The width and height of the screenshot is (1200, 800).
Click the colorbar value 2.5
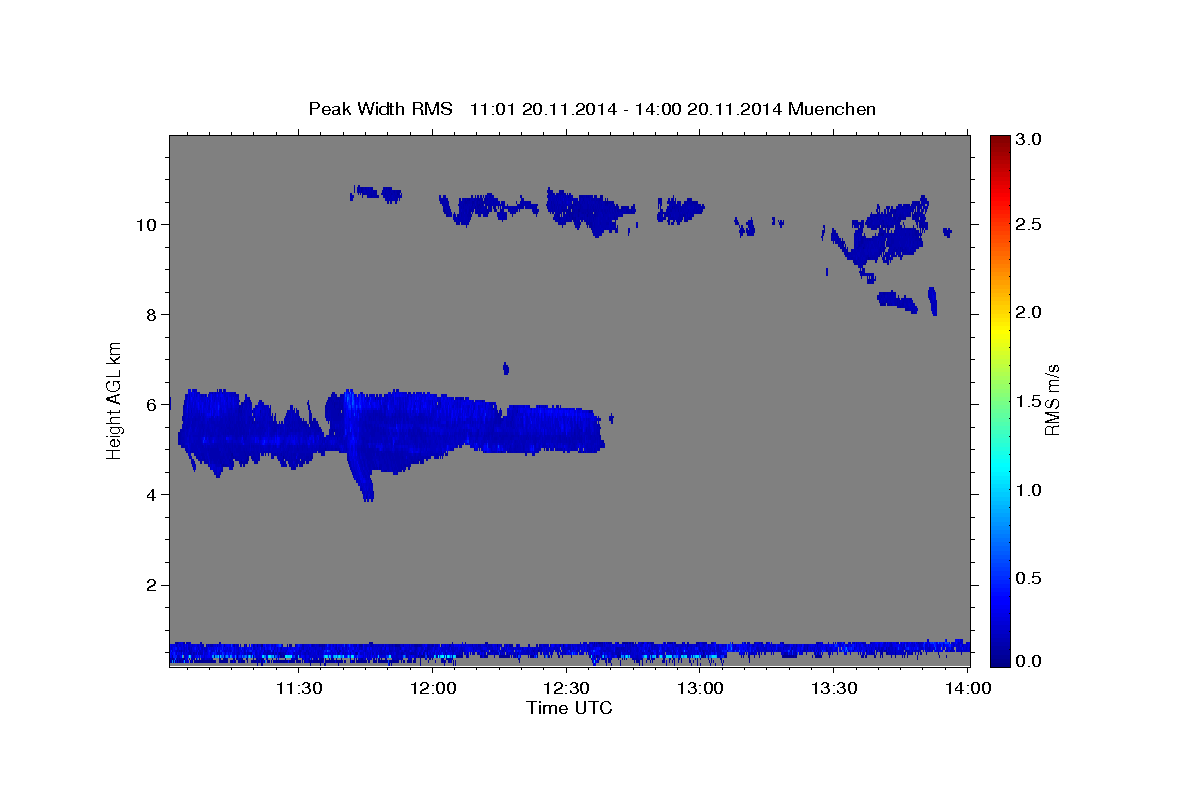tap(1030, 224)
